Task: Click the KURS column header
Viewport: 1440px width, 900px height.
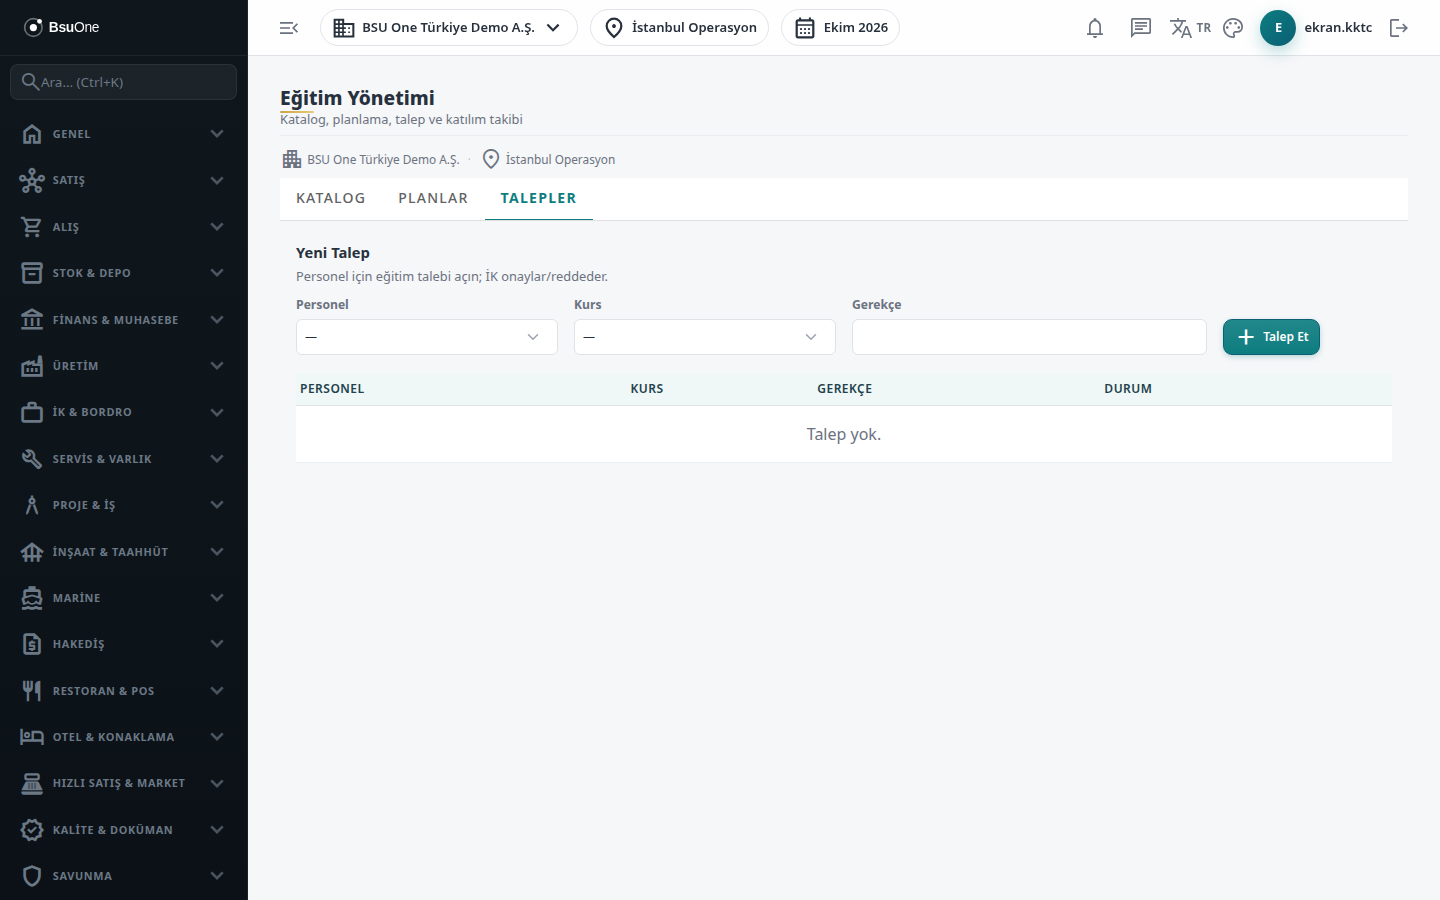Action: click(647, 389)
